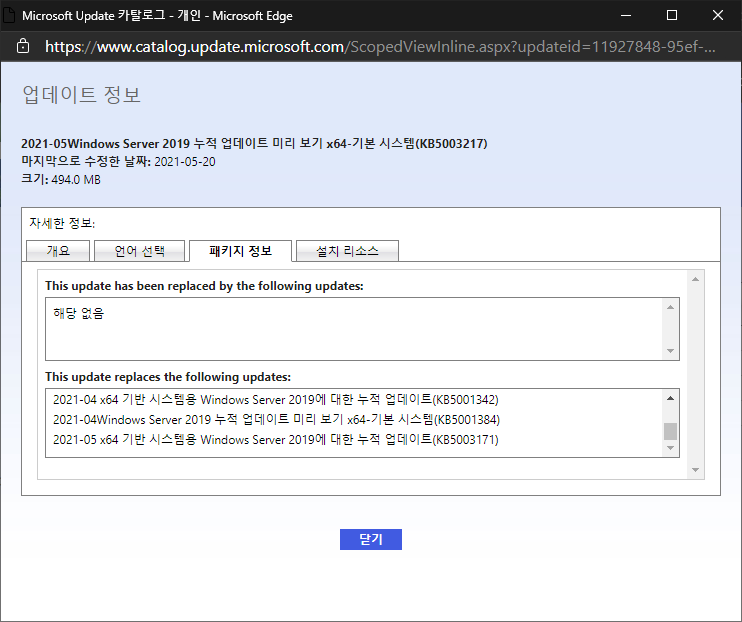Open the 설치 리소스 tab
742x622 pixels.
click(347, 251)
